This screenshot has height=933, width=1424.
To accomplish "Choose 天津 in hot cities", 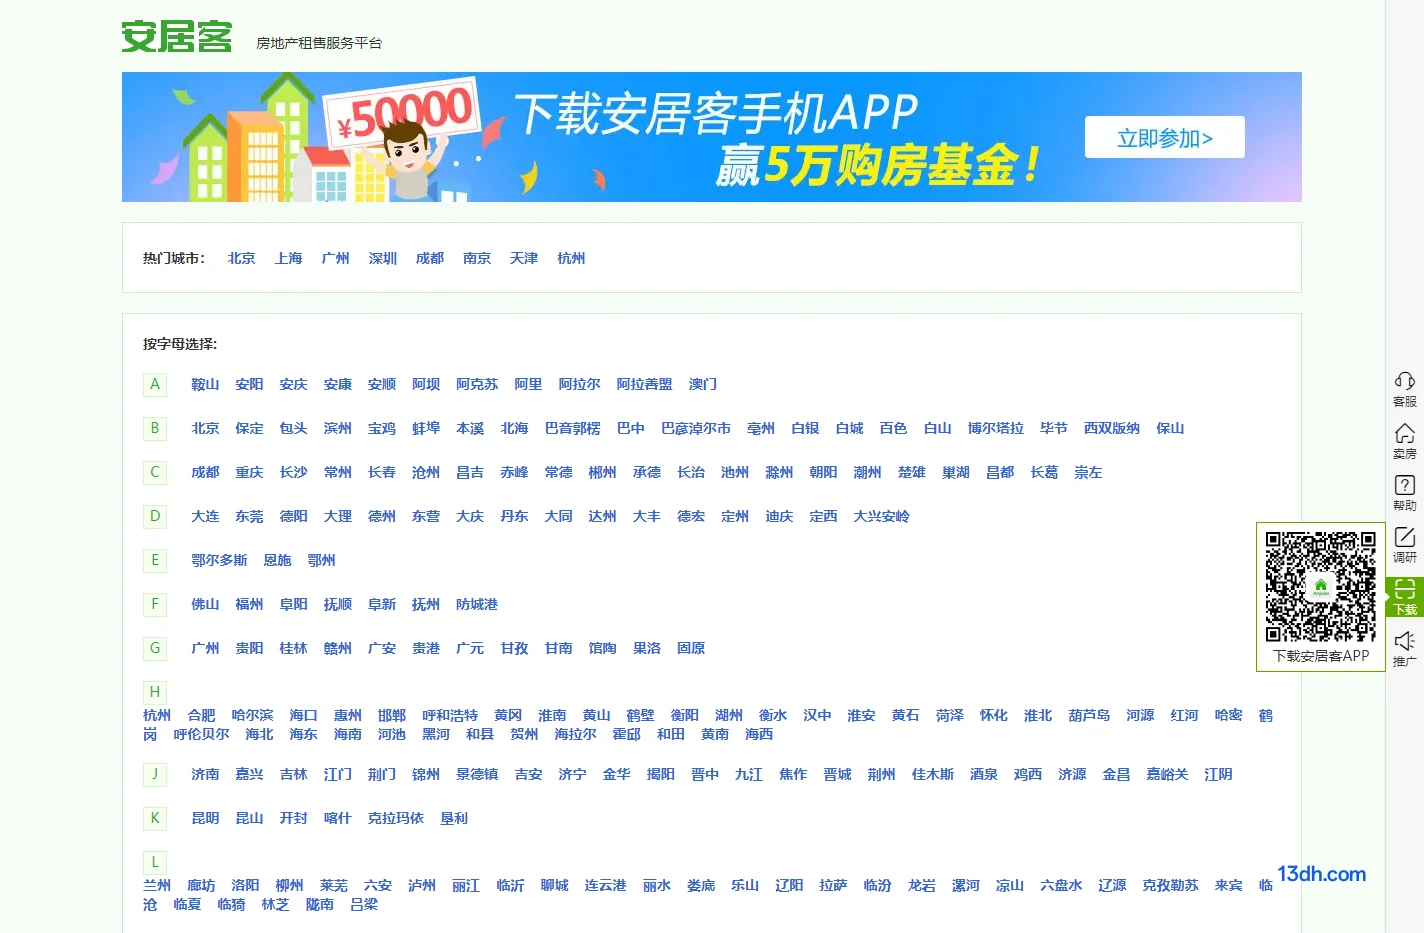I will pyautogui.click(x=523, y=258).
